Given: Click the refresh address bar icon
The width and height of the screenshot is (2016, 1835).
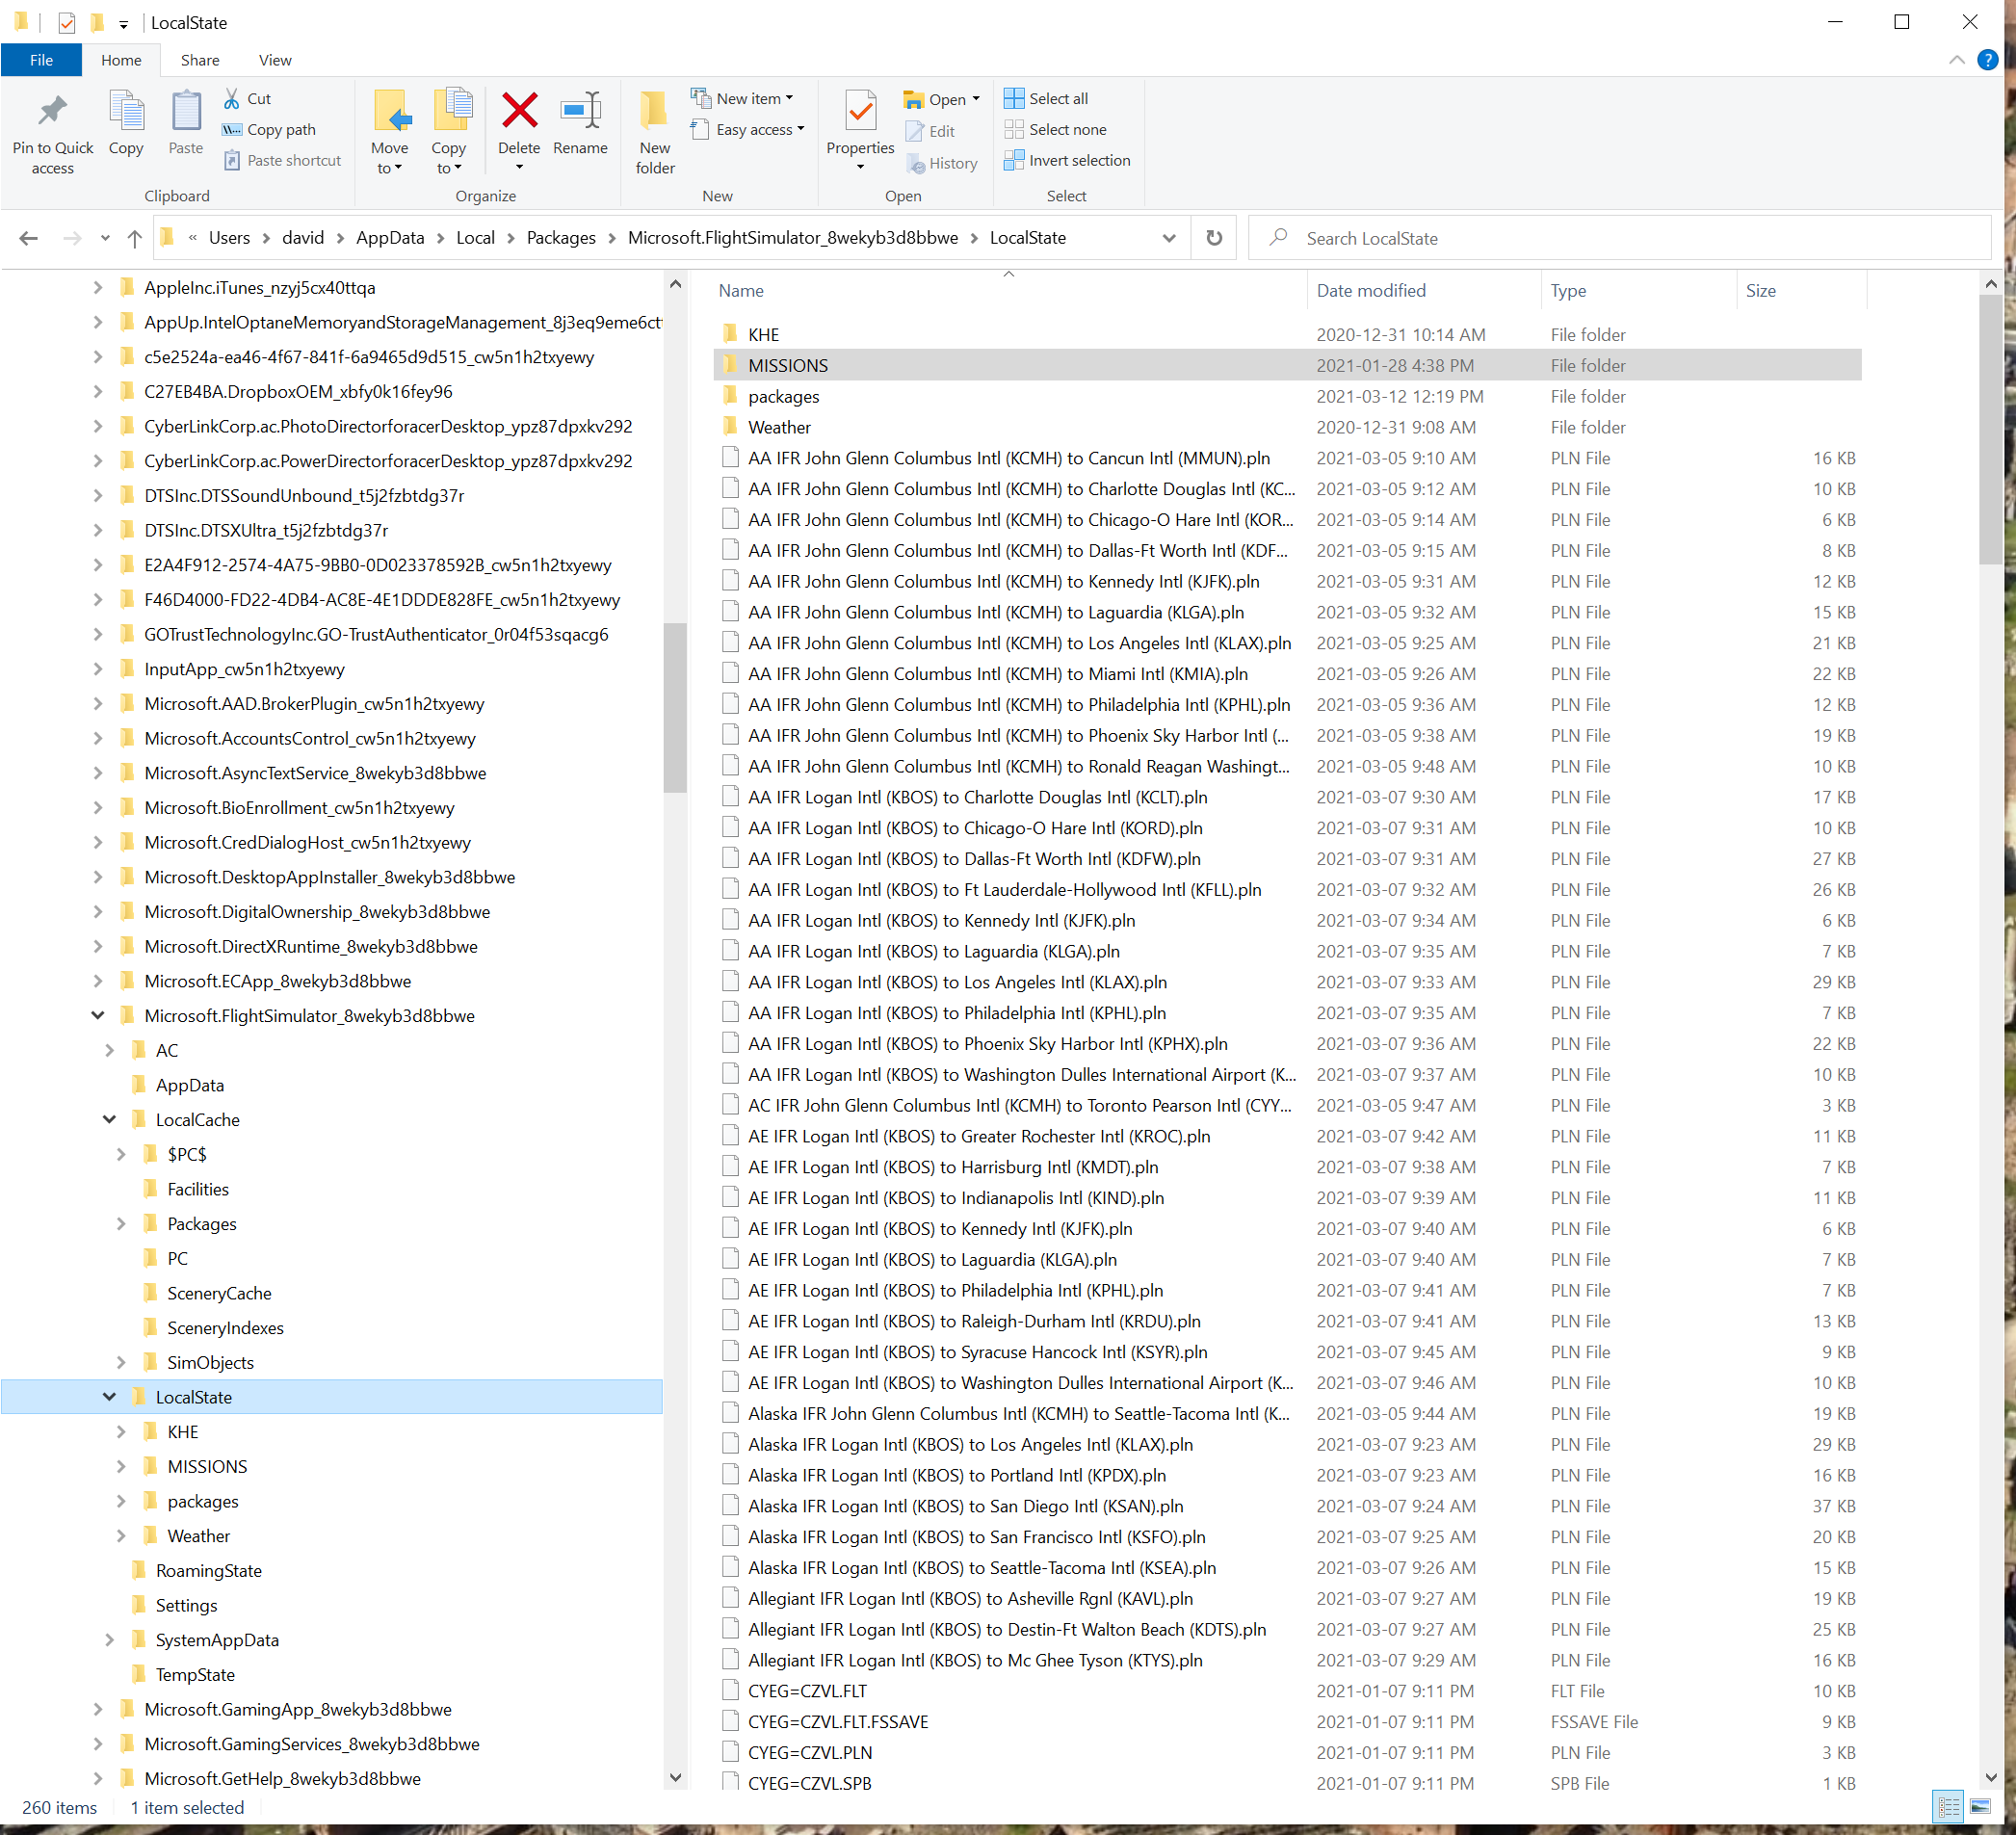Looking at the screenshot, I should tap(1213, 238).
